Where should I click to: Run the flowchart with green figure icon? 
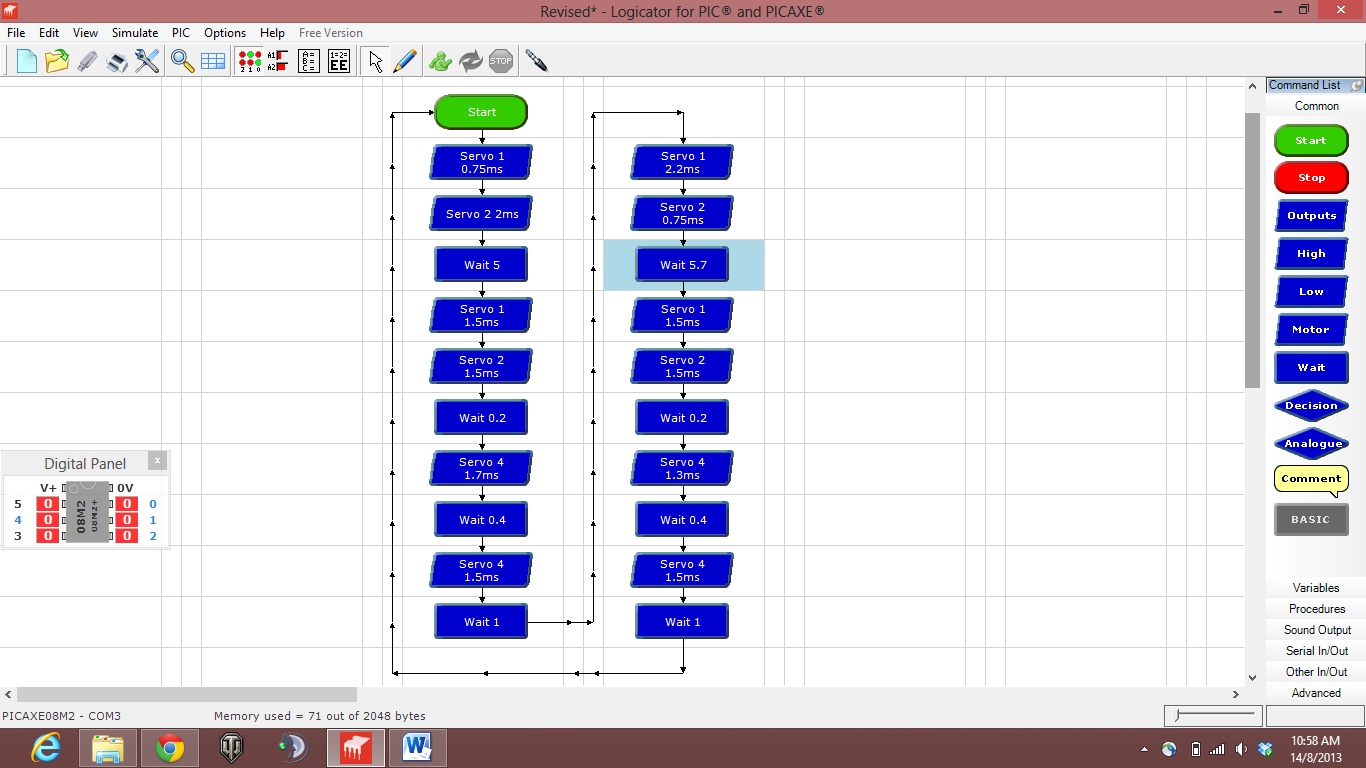click(440, 61)
